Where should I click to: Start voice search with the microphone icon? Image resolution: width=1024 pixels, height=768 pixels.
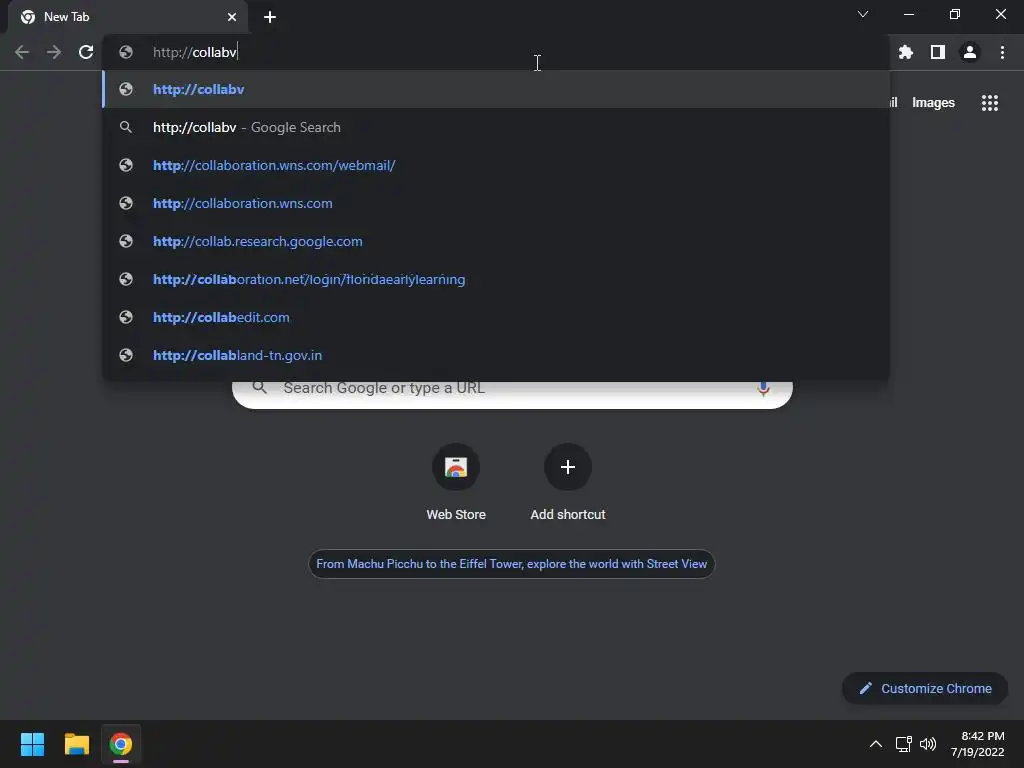point(763,388)
